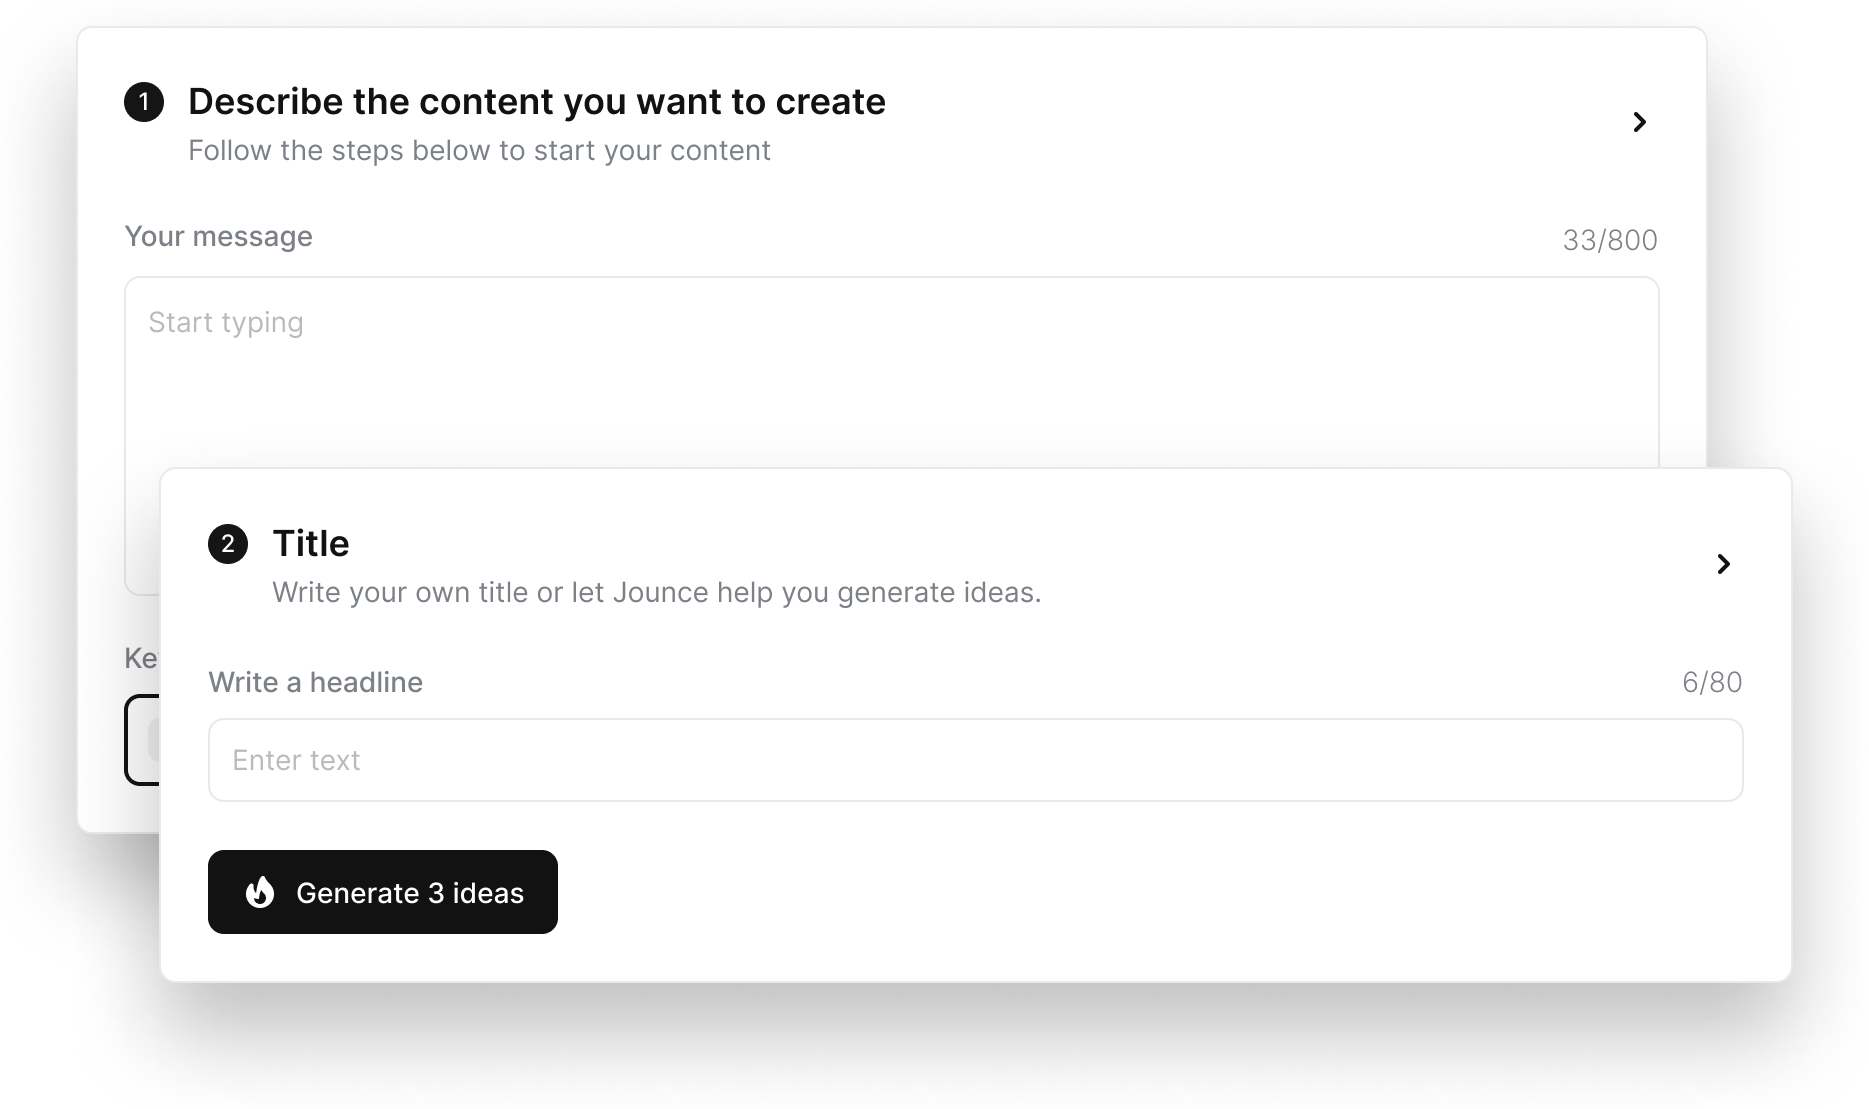
Task: Click the partially hidden "Ke" label
Action: [140, 658]
